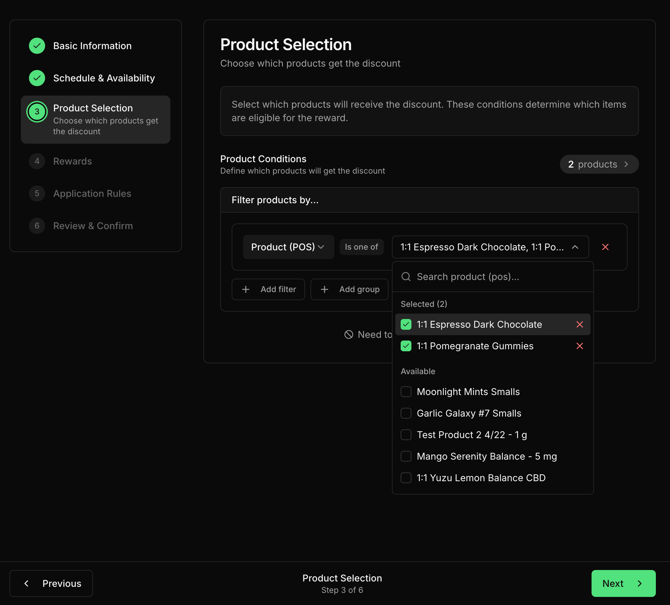Uncheck 1:1 Espresso Dark Chocolate checkbox
Screen dimensions: 670x605
(406, 324)
